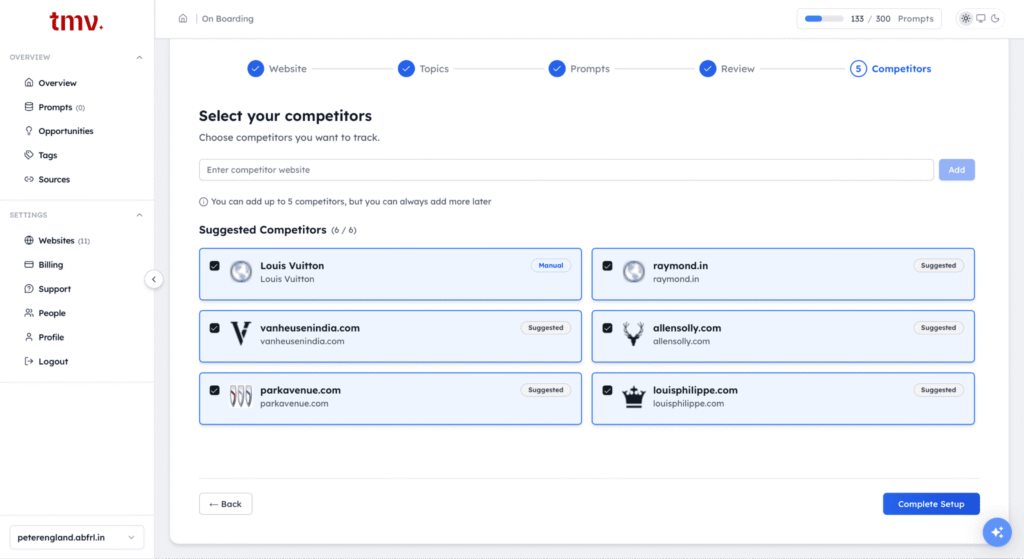This screenshot has height=559, width=1024.
Task: Click the Topics step checkmark circle
Action: click(x=406, y=69)
